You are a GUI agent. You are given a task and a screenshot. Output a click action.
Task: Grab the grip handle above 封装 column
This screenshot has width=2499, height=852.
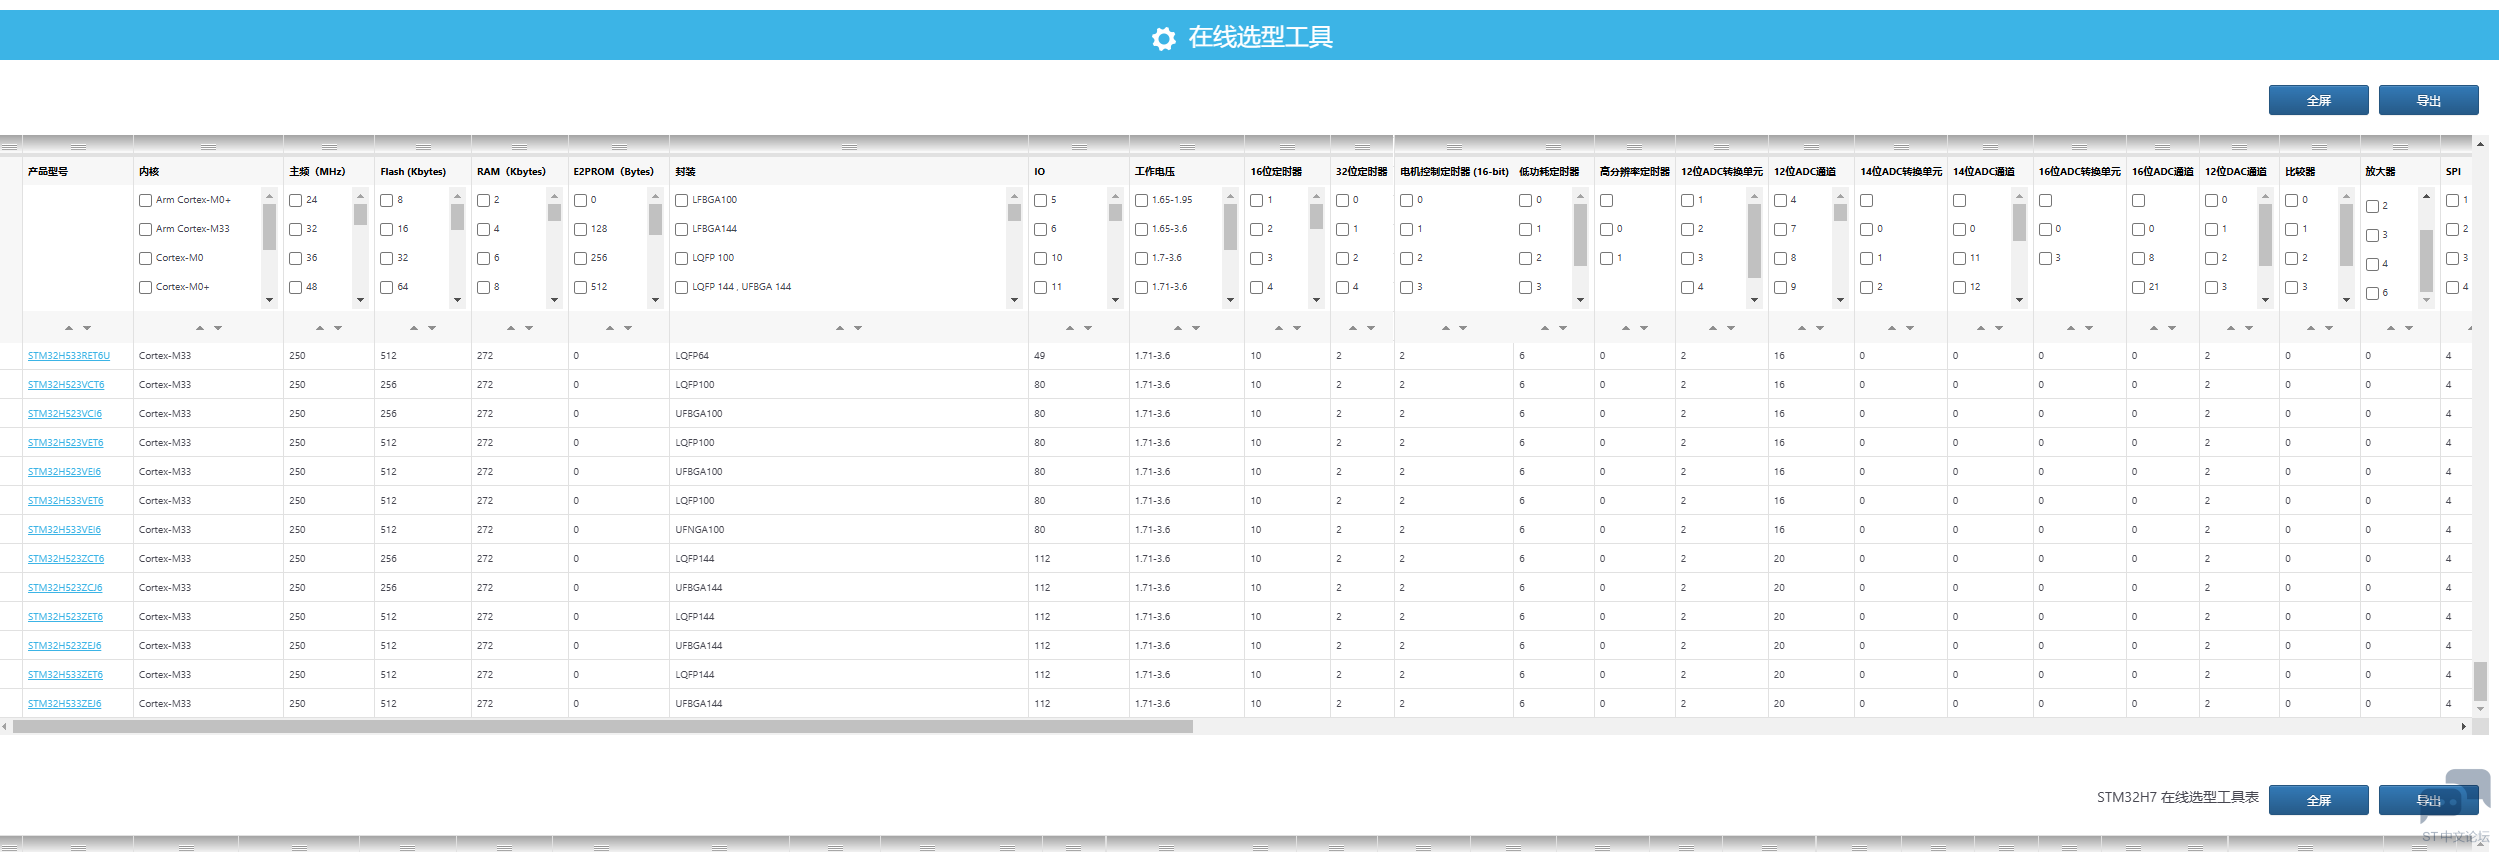(849, 147)
